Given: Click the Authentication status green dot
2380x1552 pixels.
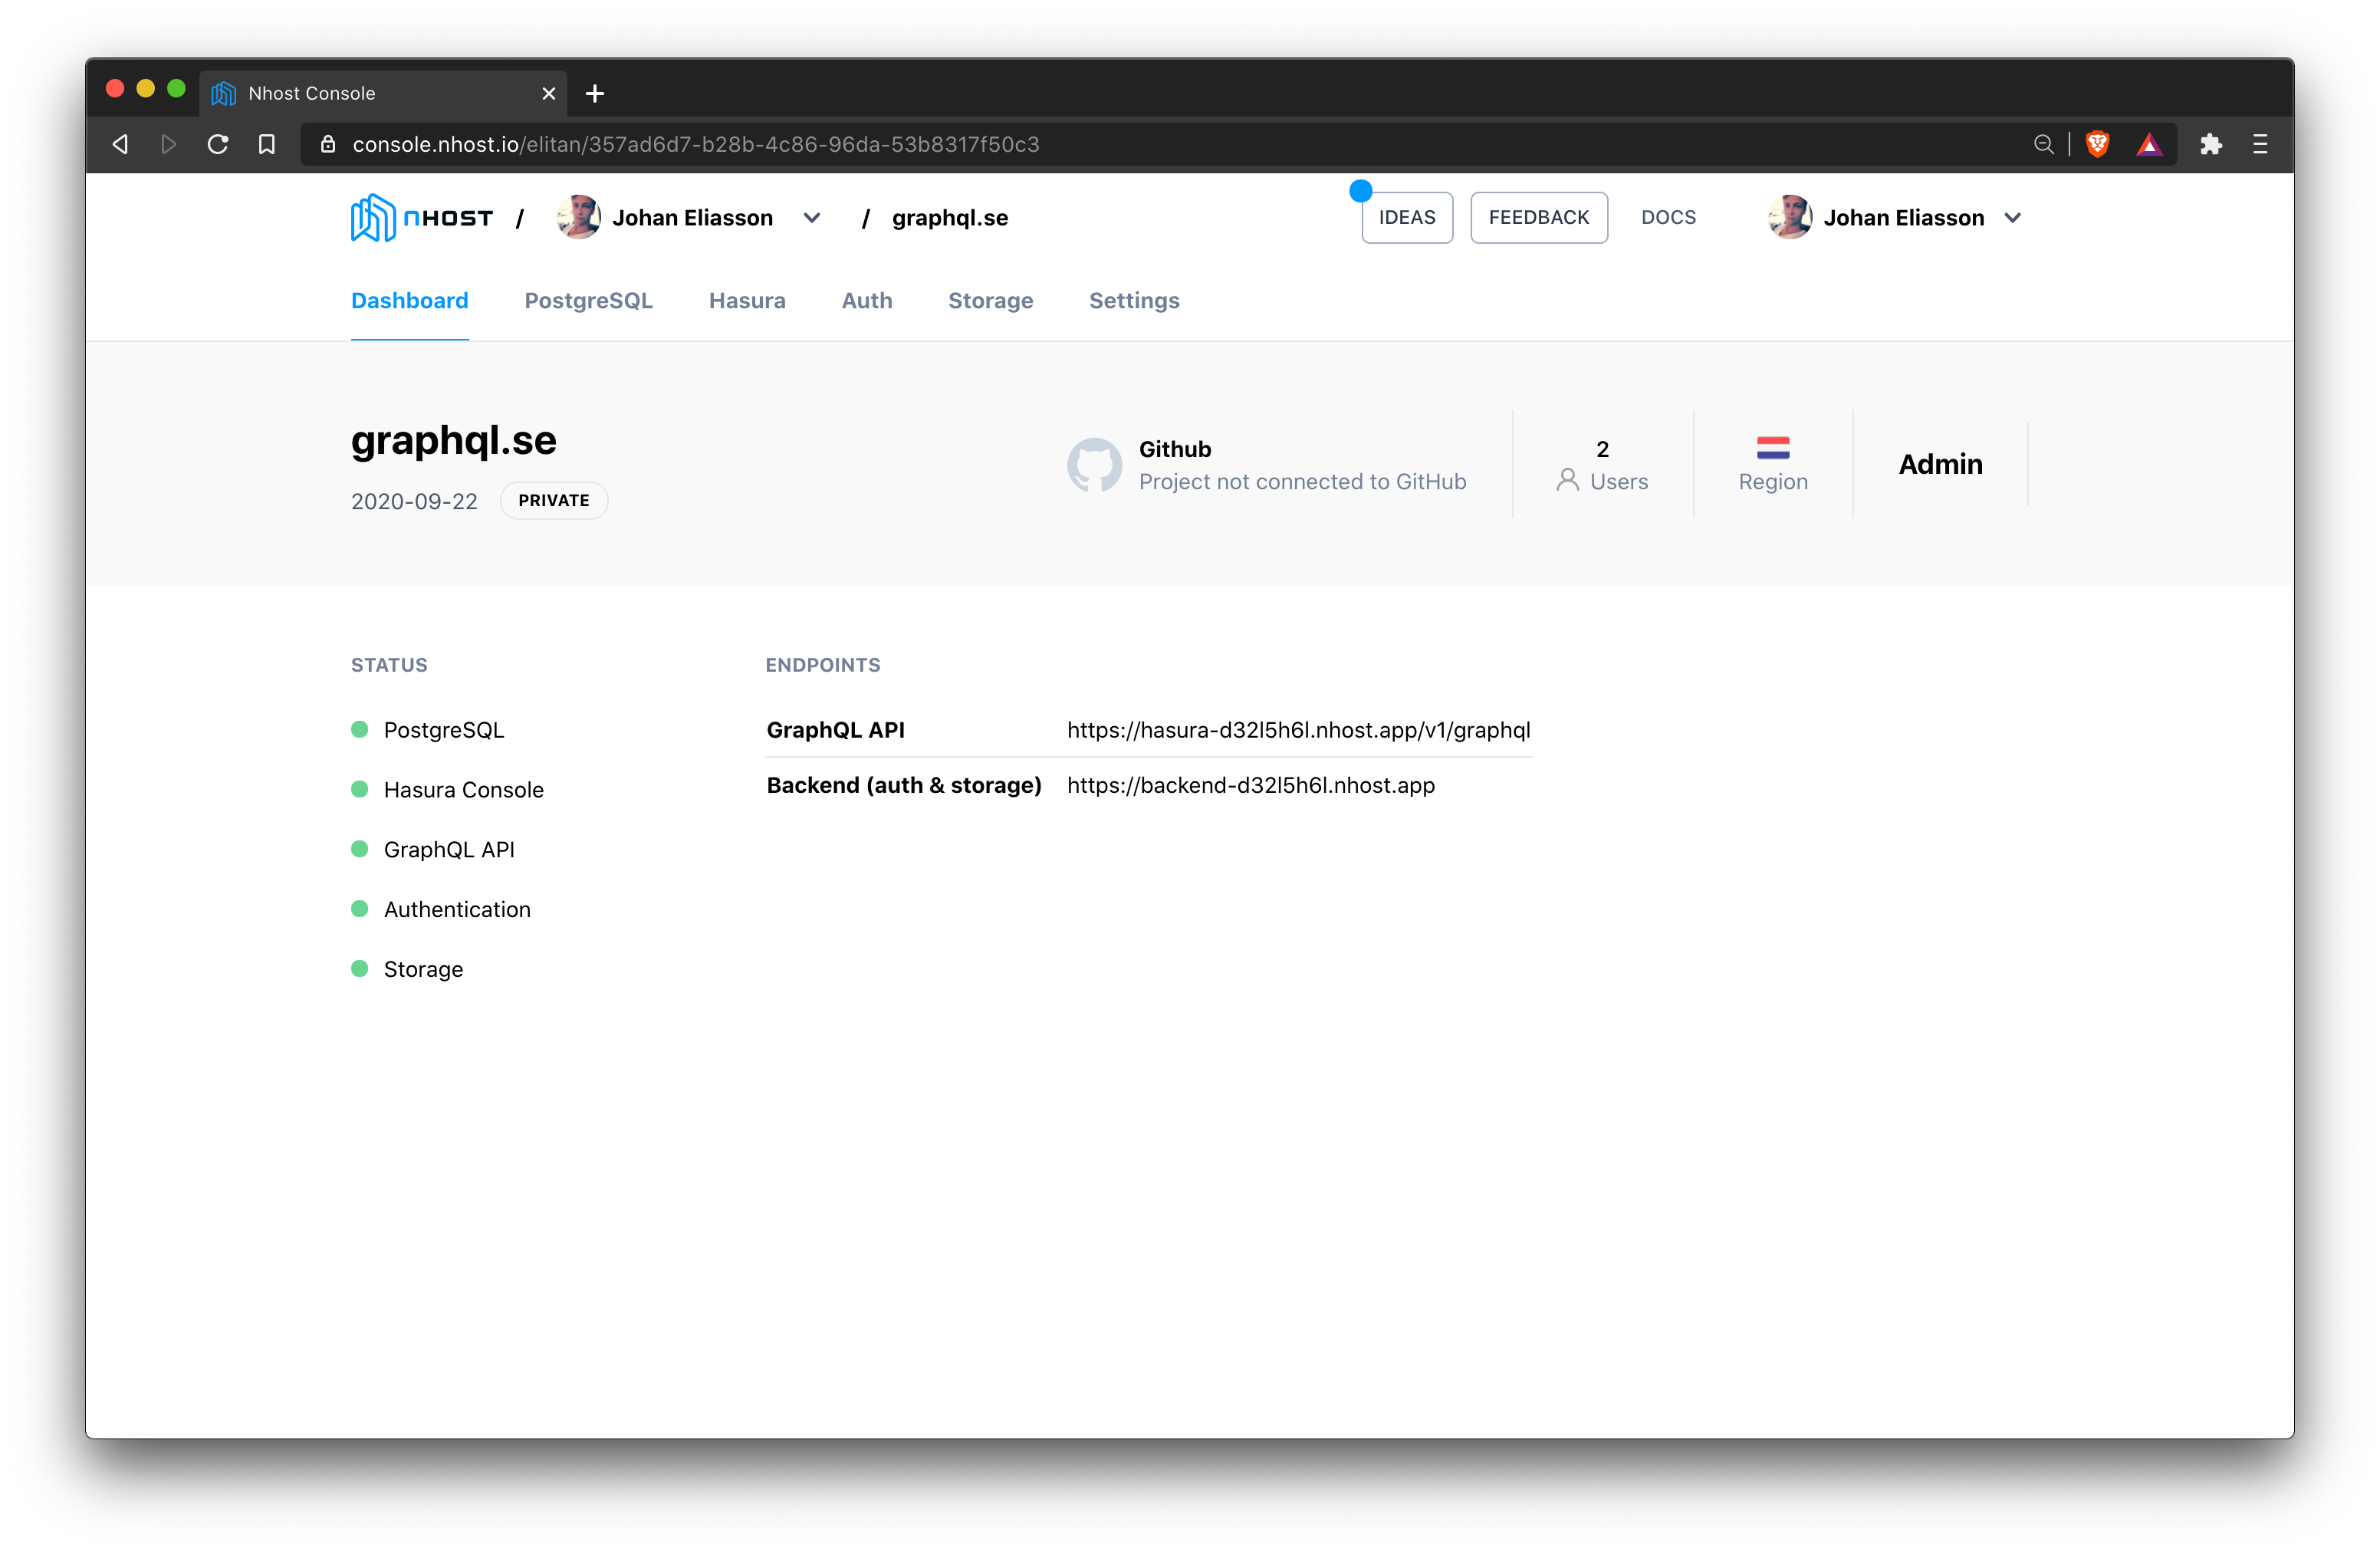Looking at the screenshot, I should [x=359, y=908].
